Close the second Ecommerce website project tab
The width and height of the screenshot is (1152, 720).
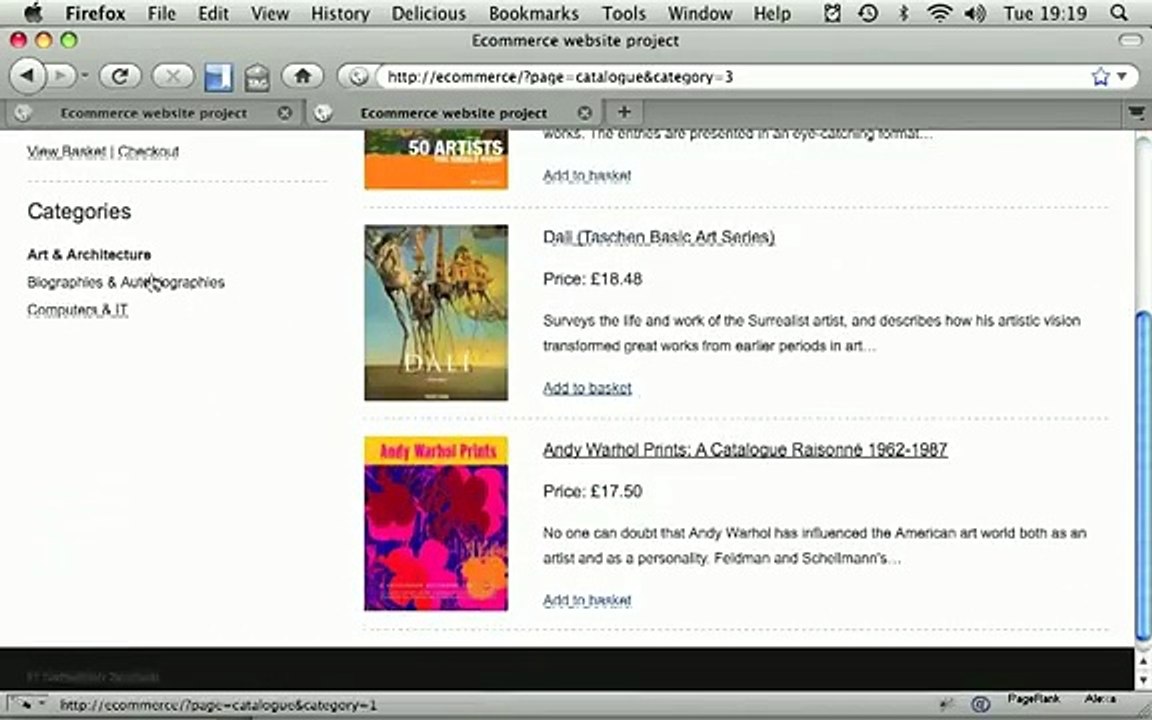[584, 113]
